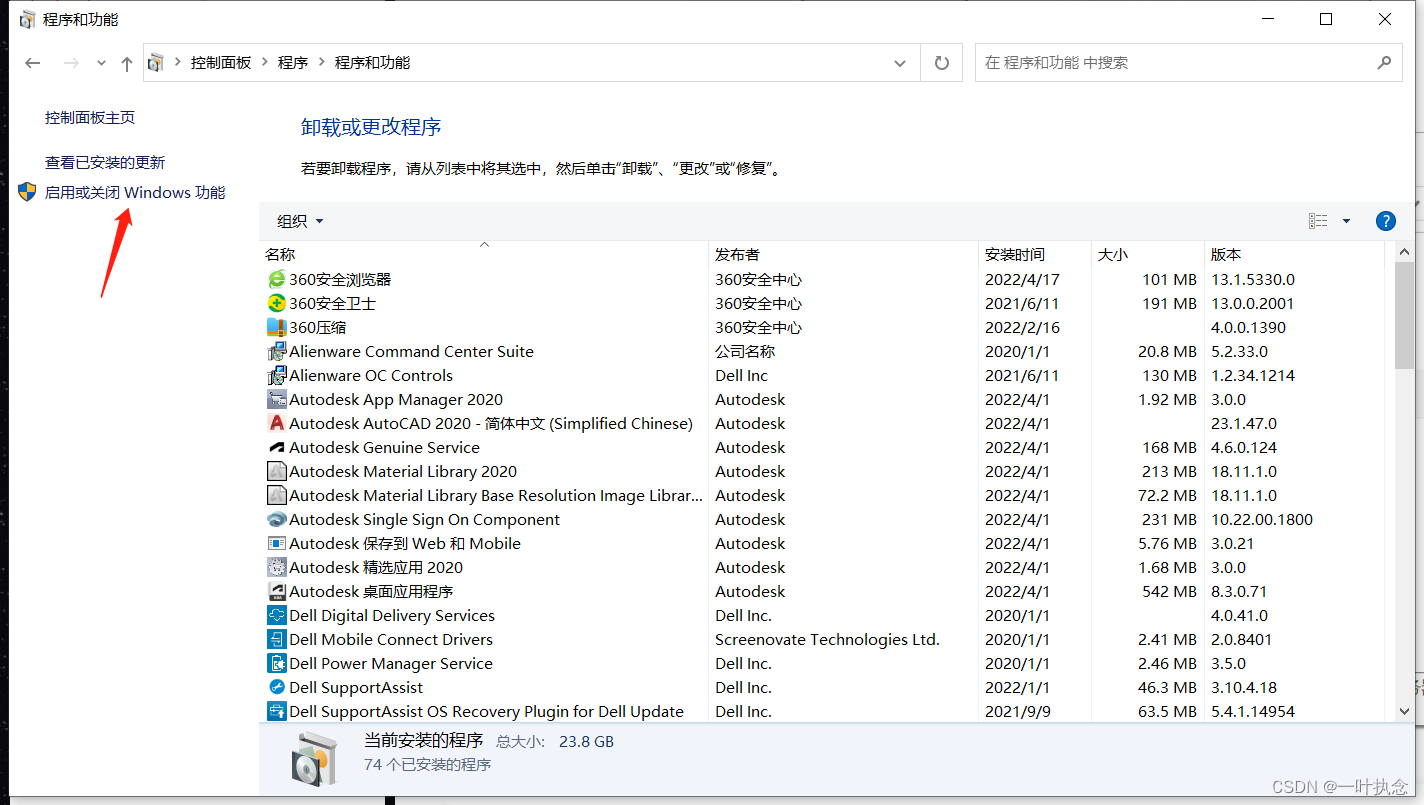
Task: Open 查看已安装的更新 link
Action: click(105, 163)
